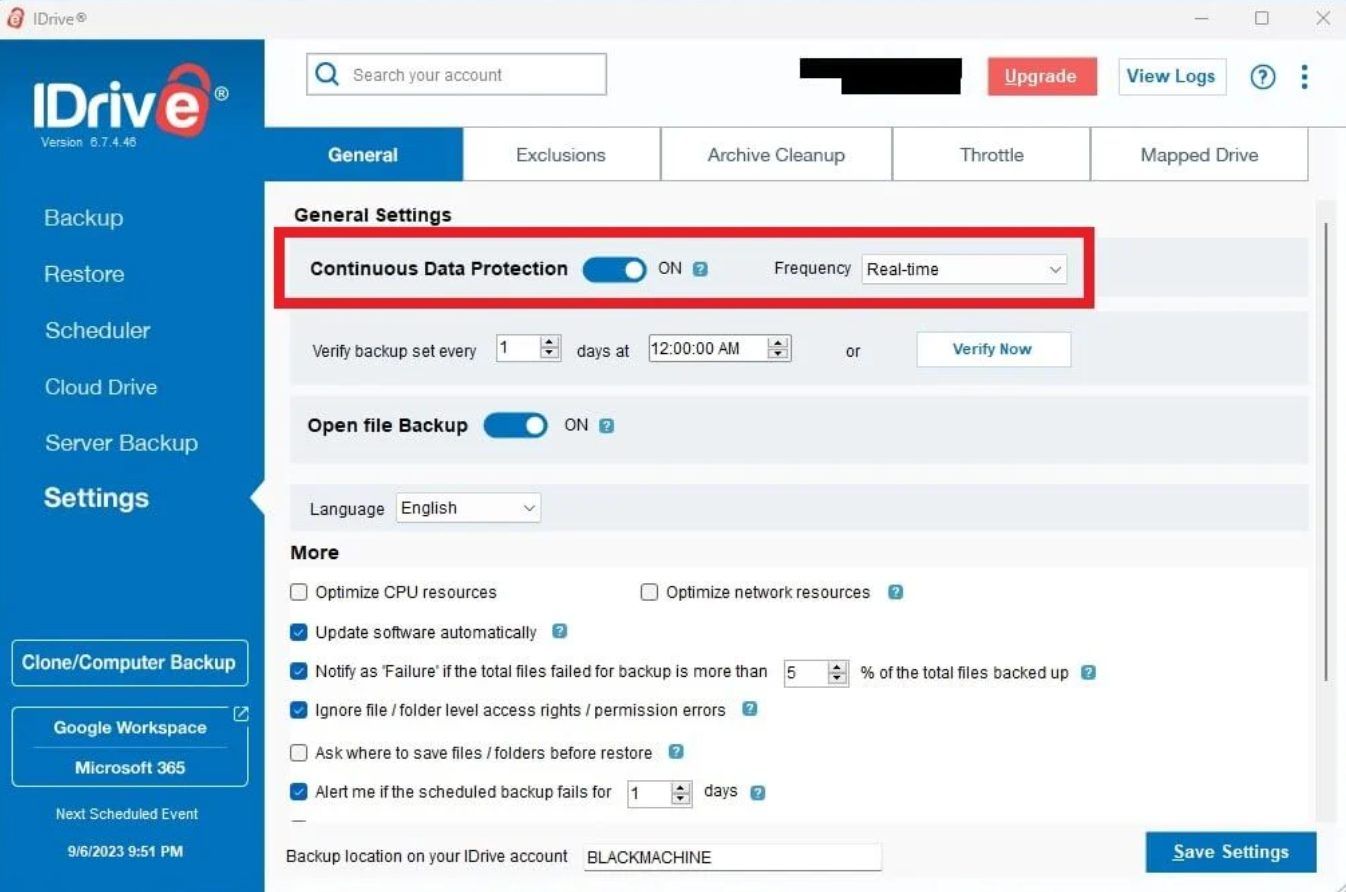Click the Verify Now button
The width and height of the screenshot is (1346, 892).
[993, 349]
